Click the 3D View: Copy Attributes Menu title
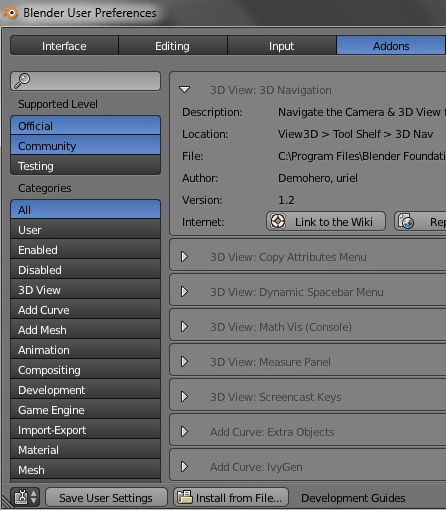The height and width of the screenshot is (510, 446). [288, 257]
